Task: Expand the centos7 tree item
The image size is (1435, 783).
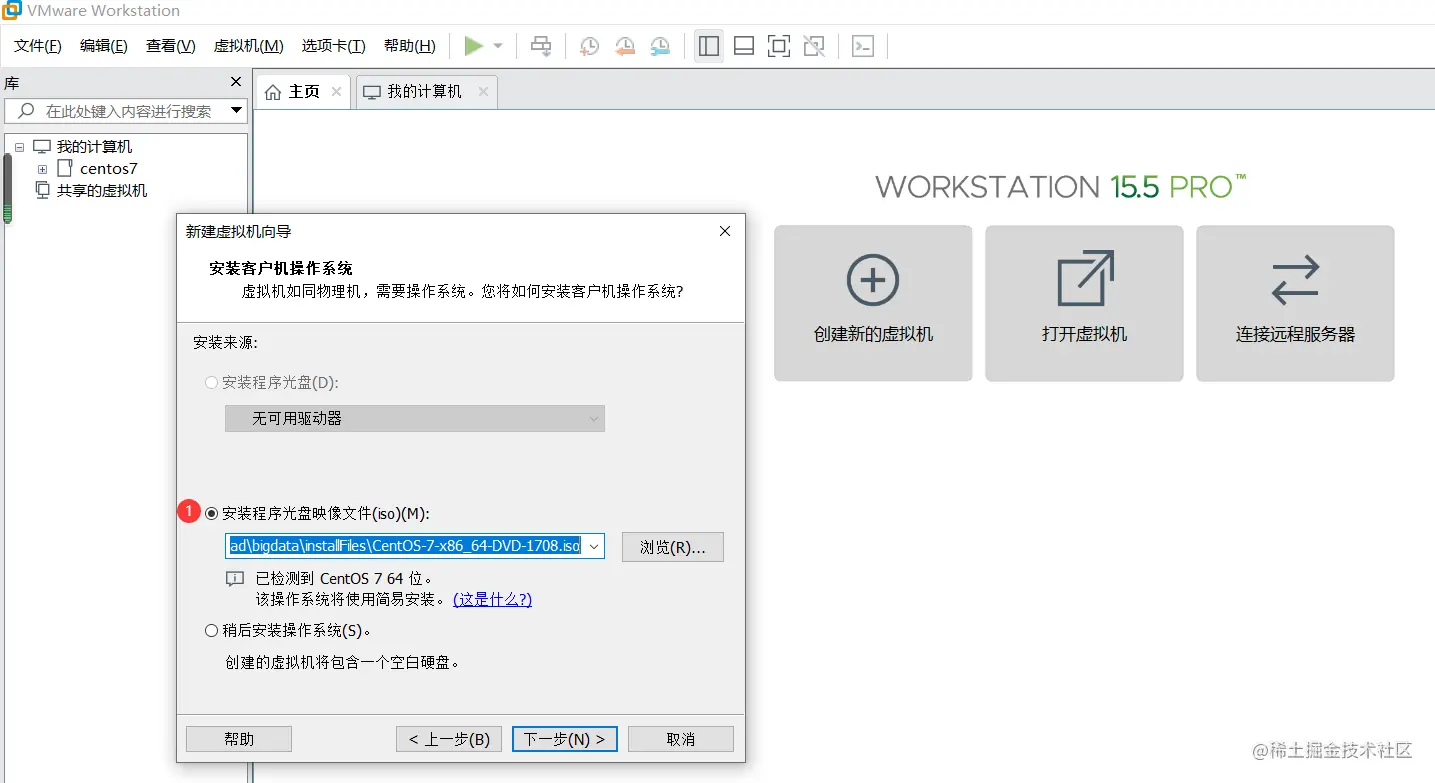Action: click(42, 168)
